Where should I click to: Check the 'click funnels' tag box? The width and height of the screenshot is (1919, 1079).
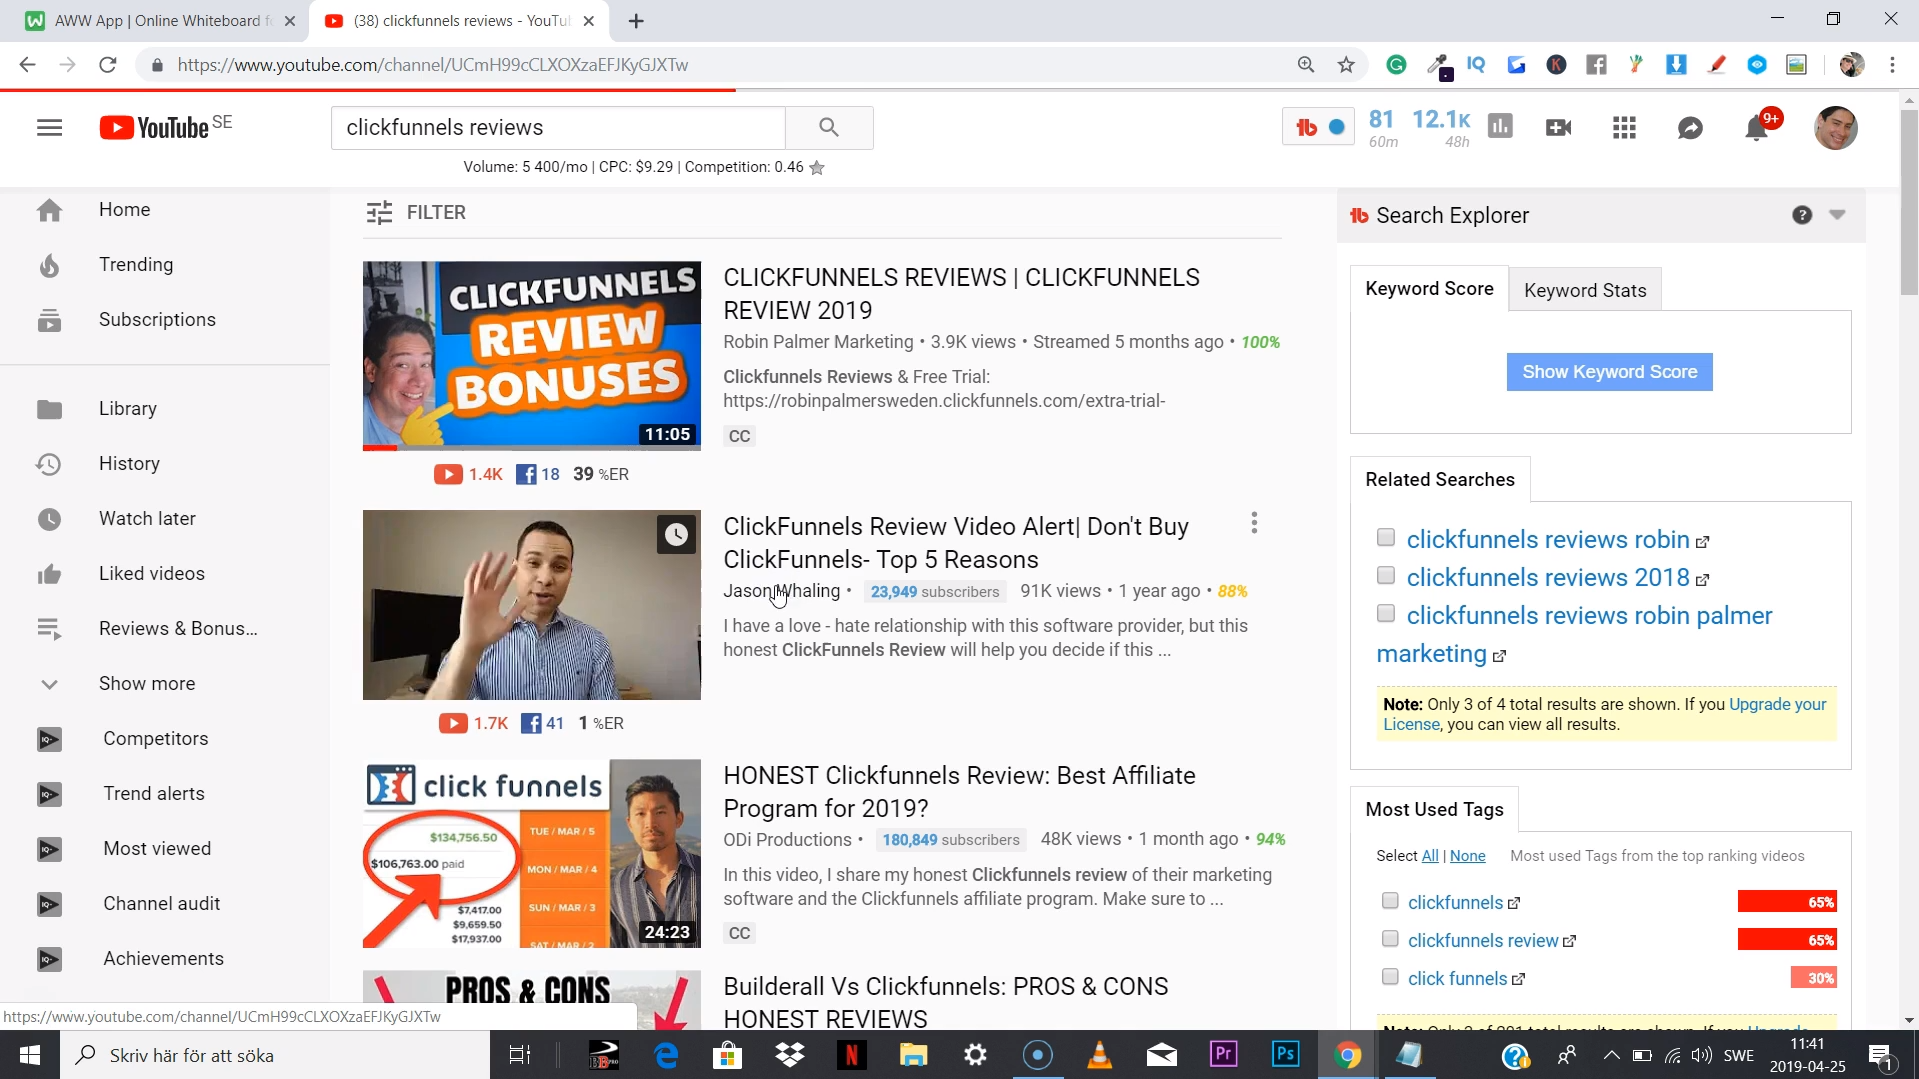[x=1390, y=977]
